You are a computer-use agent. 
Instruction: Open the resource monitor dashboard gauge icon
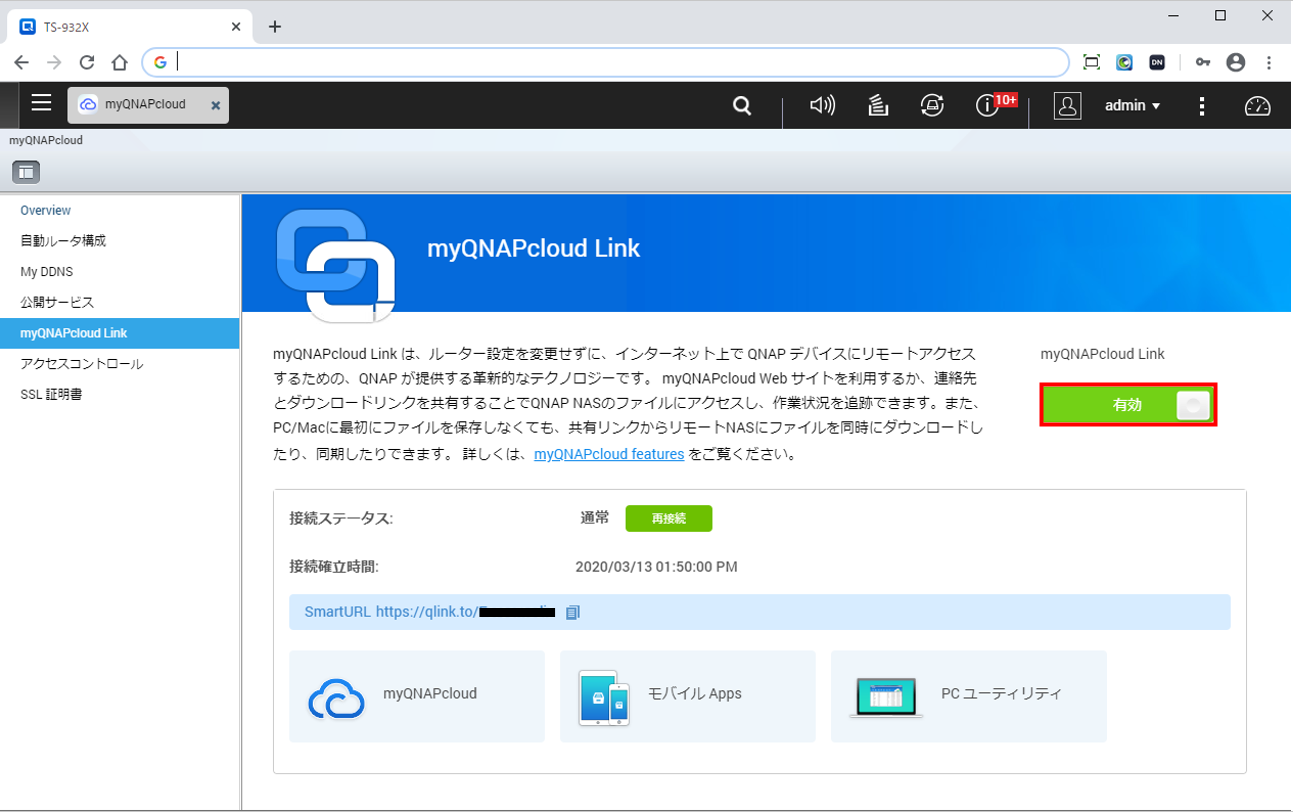coord(1257,106)
